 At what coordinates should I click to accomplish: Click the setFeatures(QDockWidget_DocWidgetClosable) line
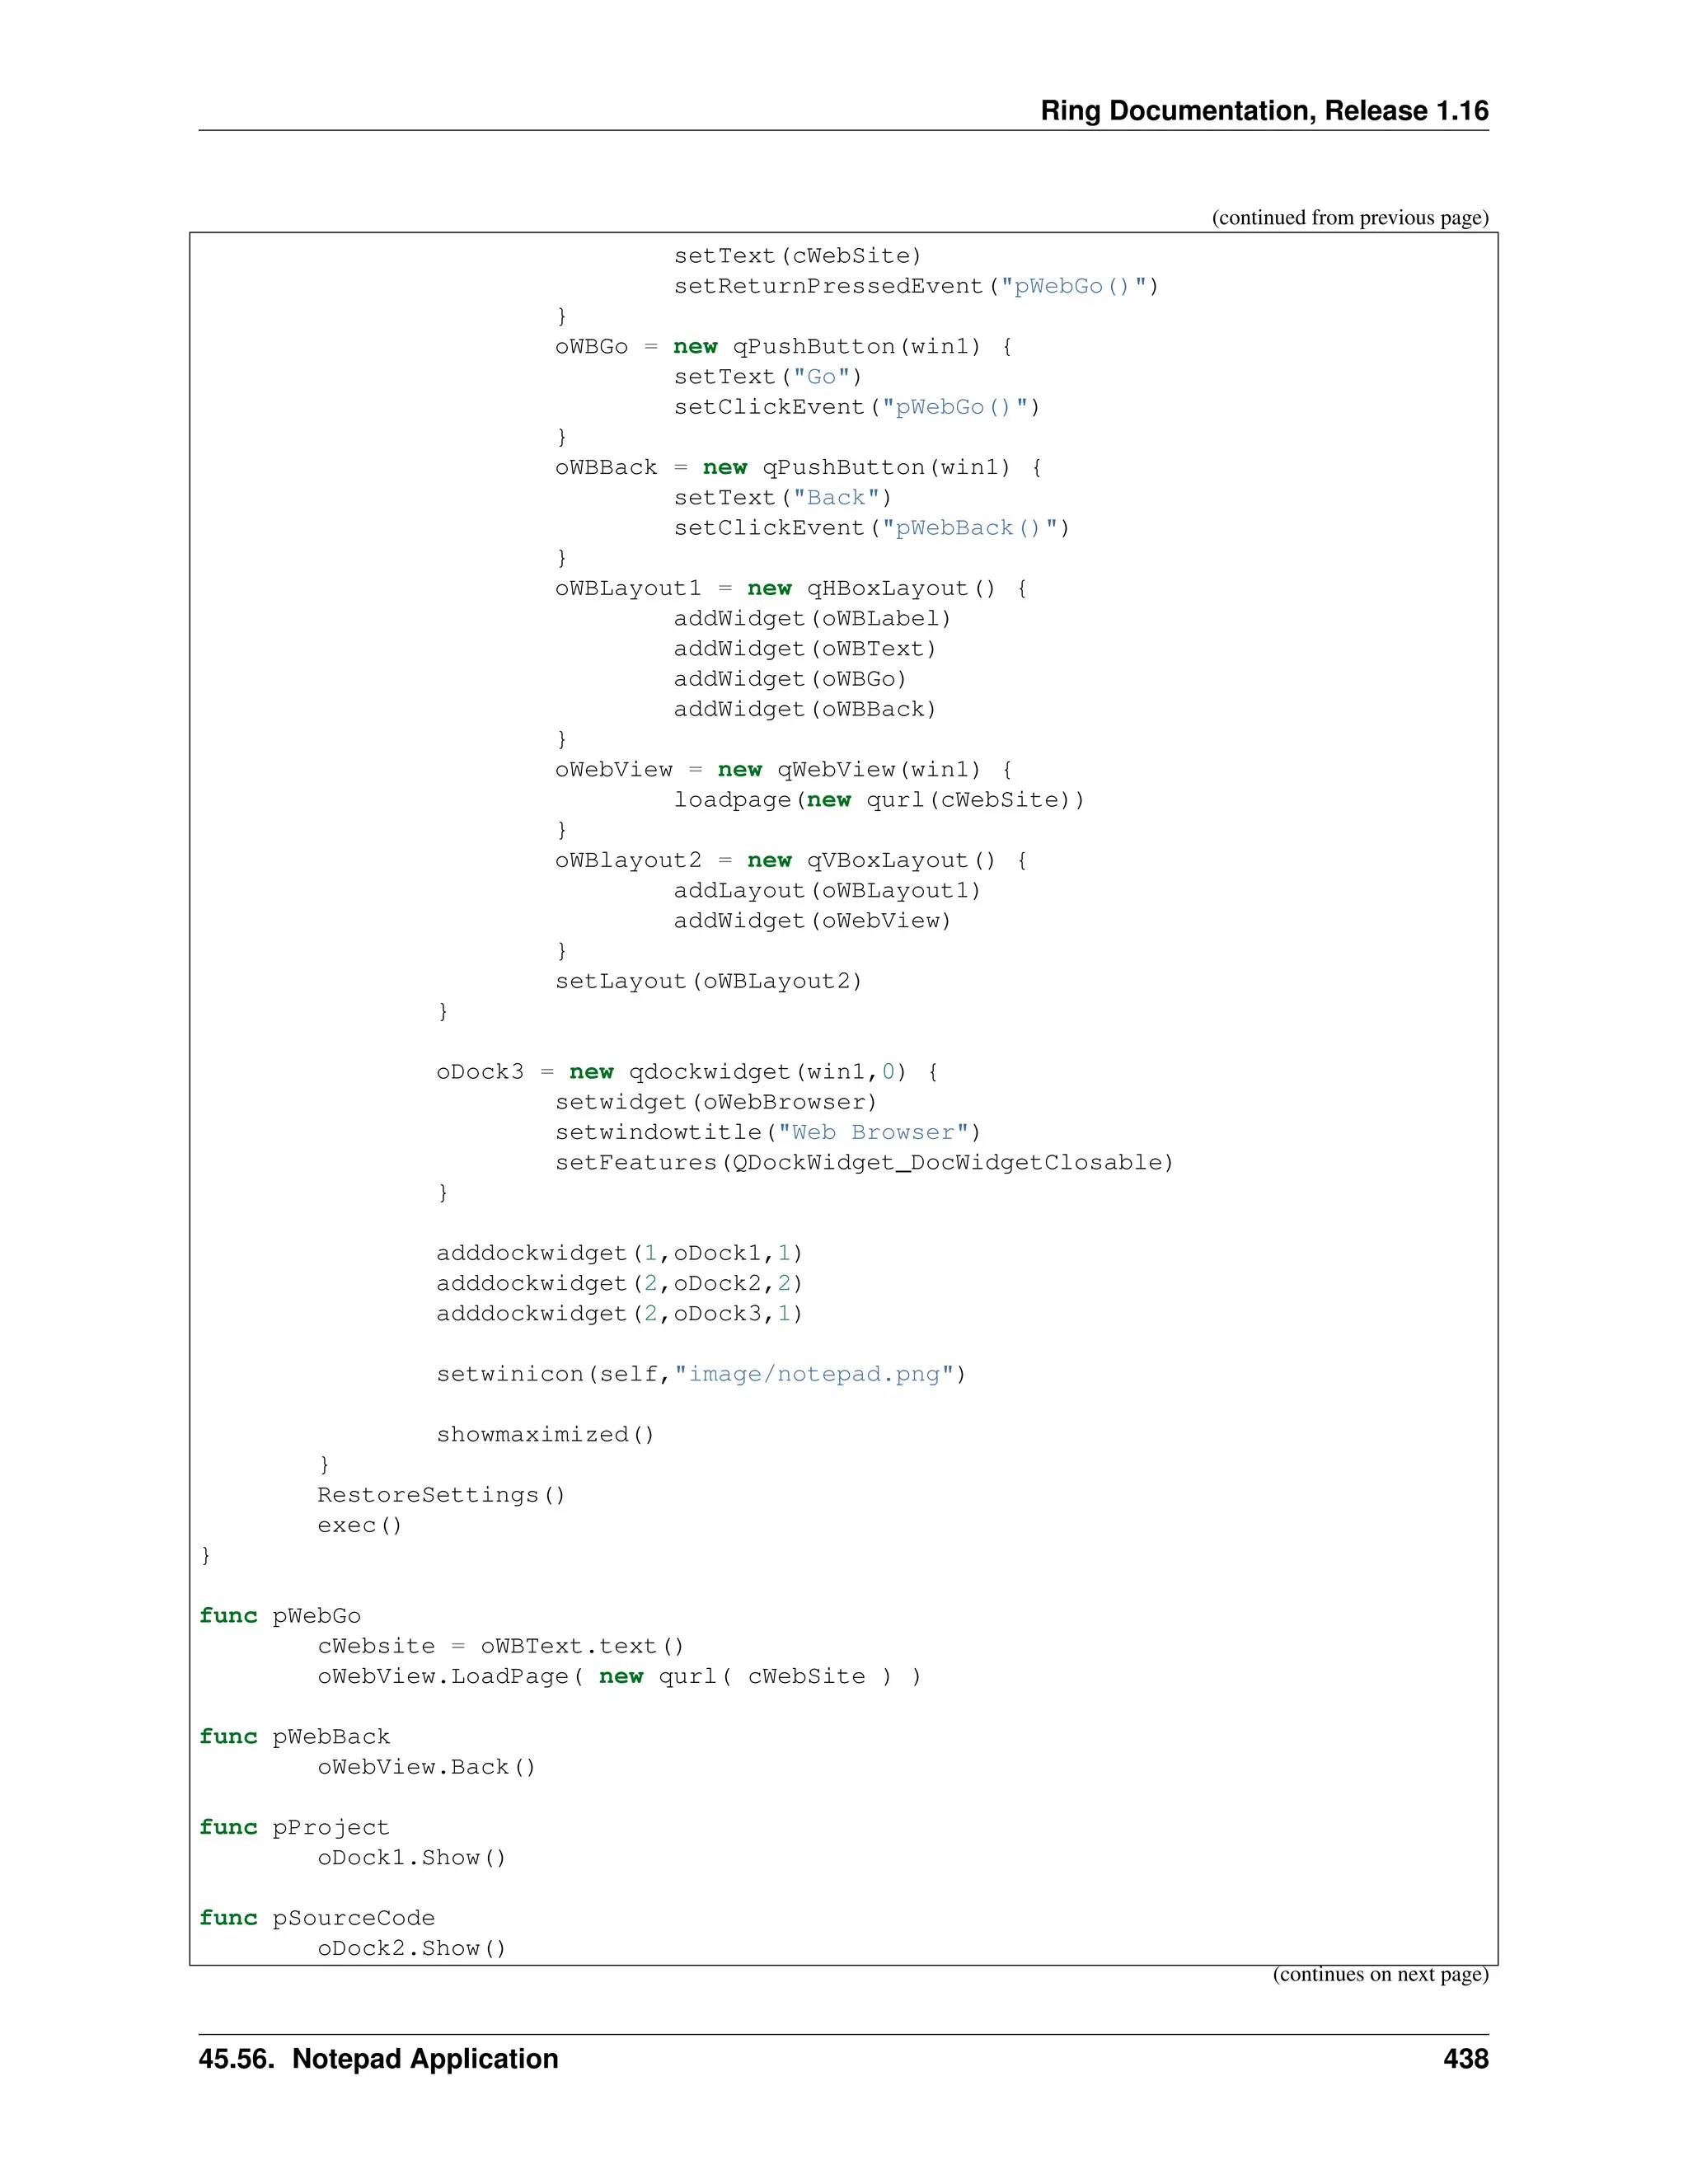pos(864,1163)
